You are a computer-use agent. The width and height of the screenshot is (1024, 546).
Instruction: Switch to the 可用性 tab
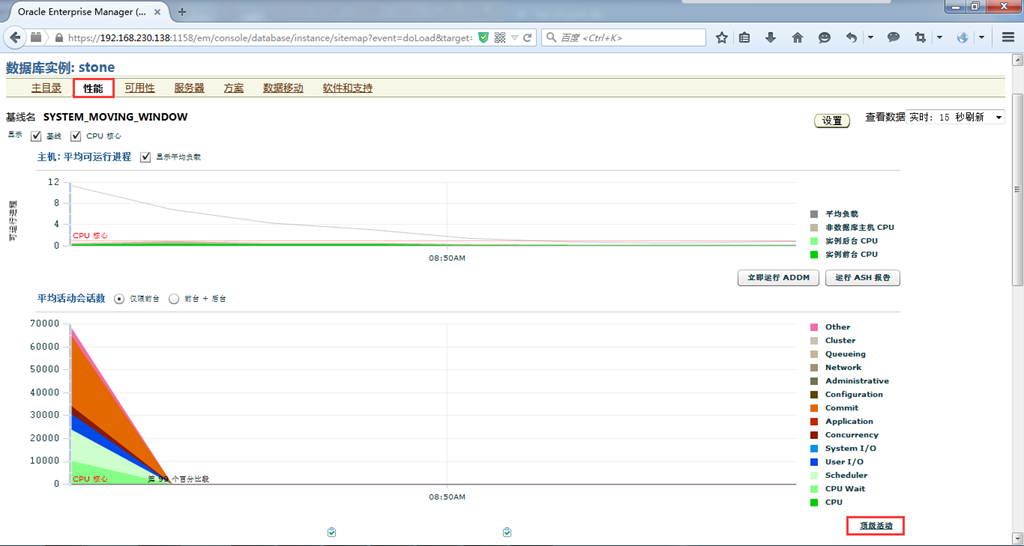140,88
